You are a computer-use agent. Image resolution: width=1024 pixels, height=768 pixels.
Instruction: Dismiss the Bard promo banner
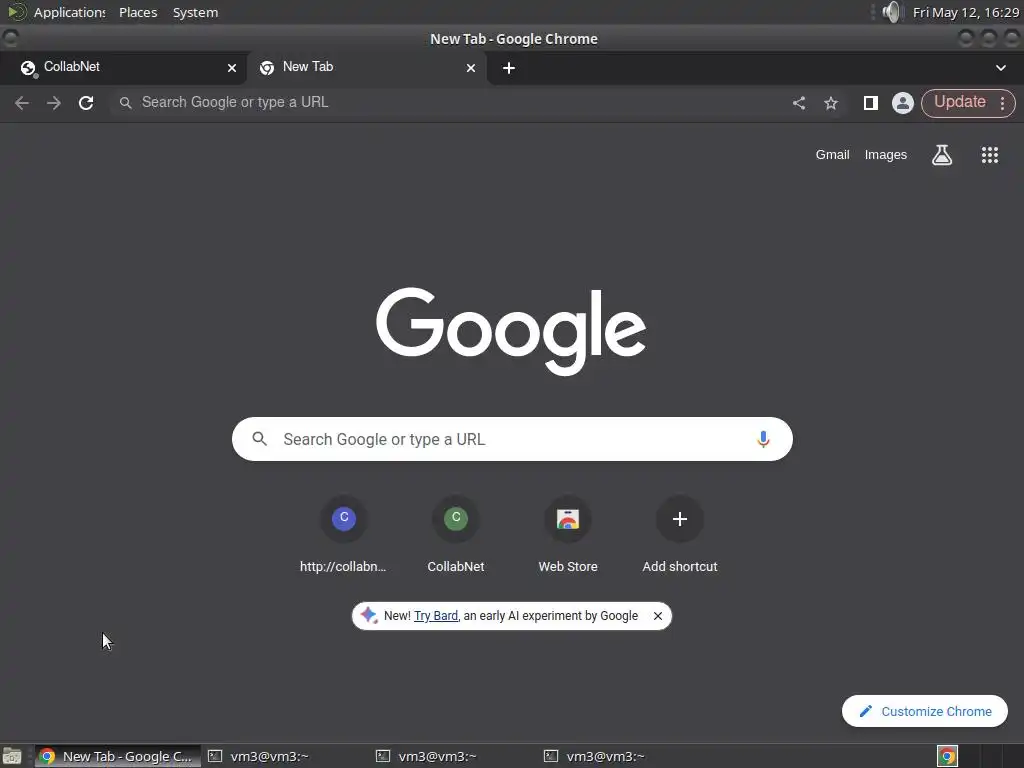[658, 616]
